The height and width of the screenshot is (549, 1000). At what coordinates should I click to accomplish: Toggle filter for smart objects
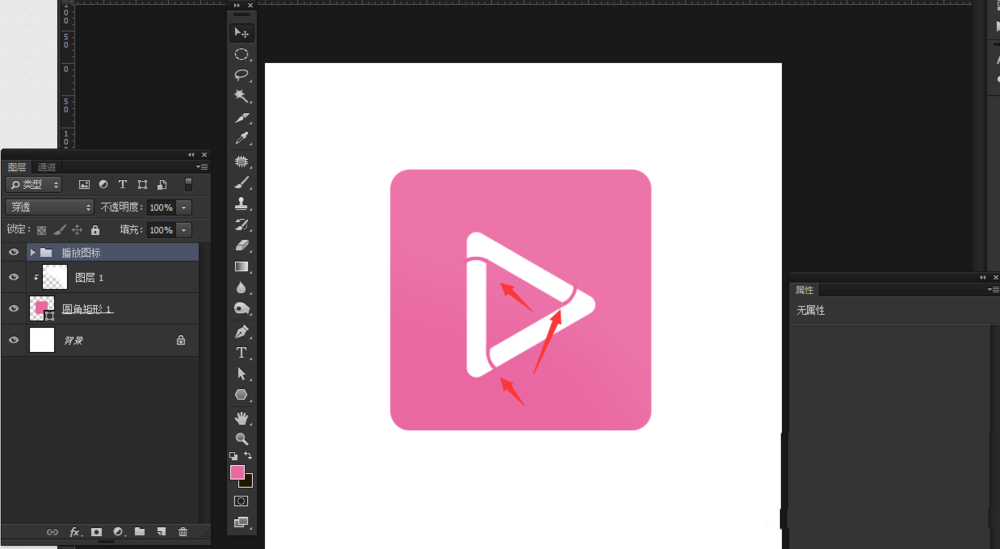click(162, 184)
